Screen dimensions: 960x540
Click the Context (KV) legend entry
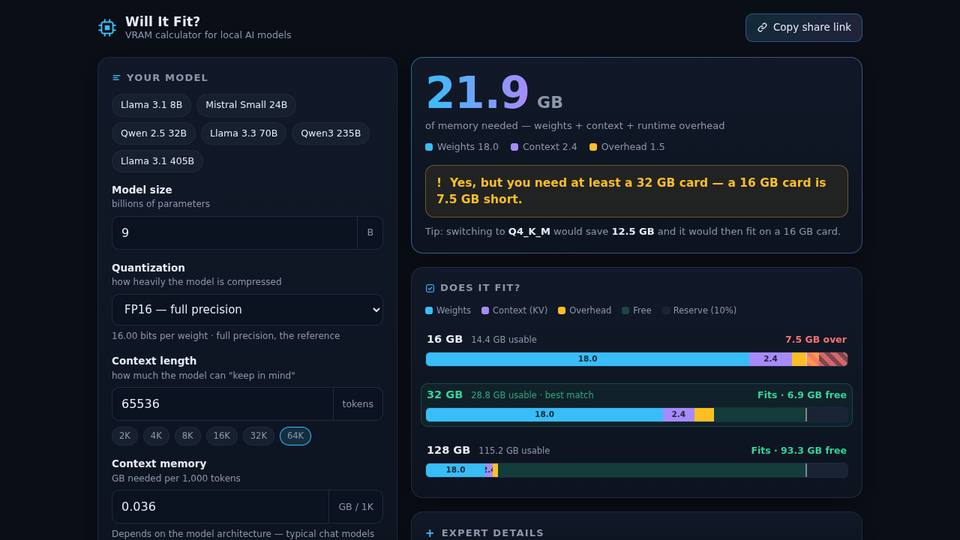click(x=514, y=310)
